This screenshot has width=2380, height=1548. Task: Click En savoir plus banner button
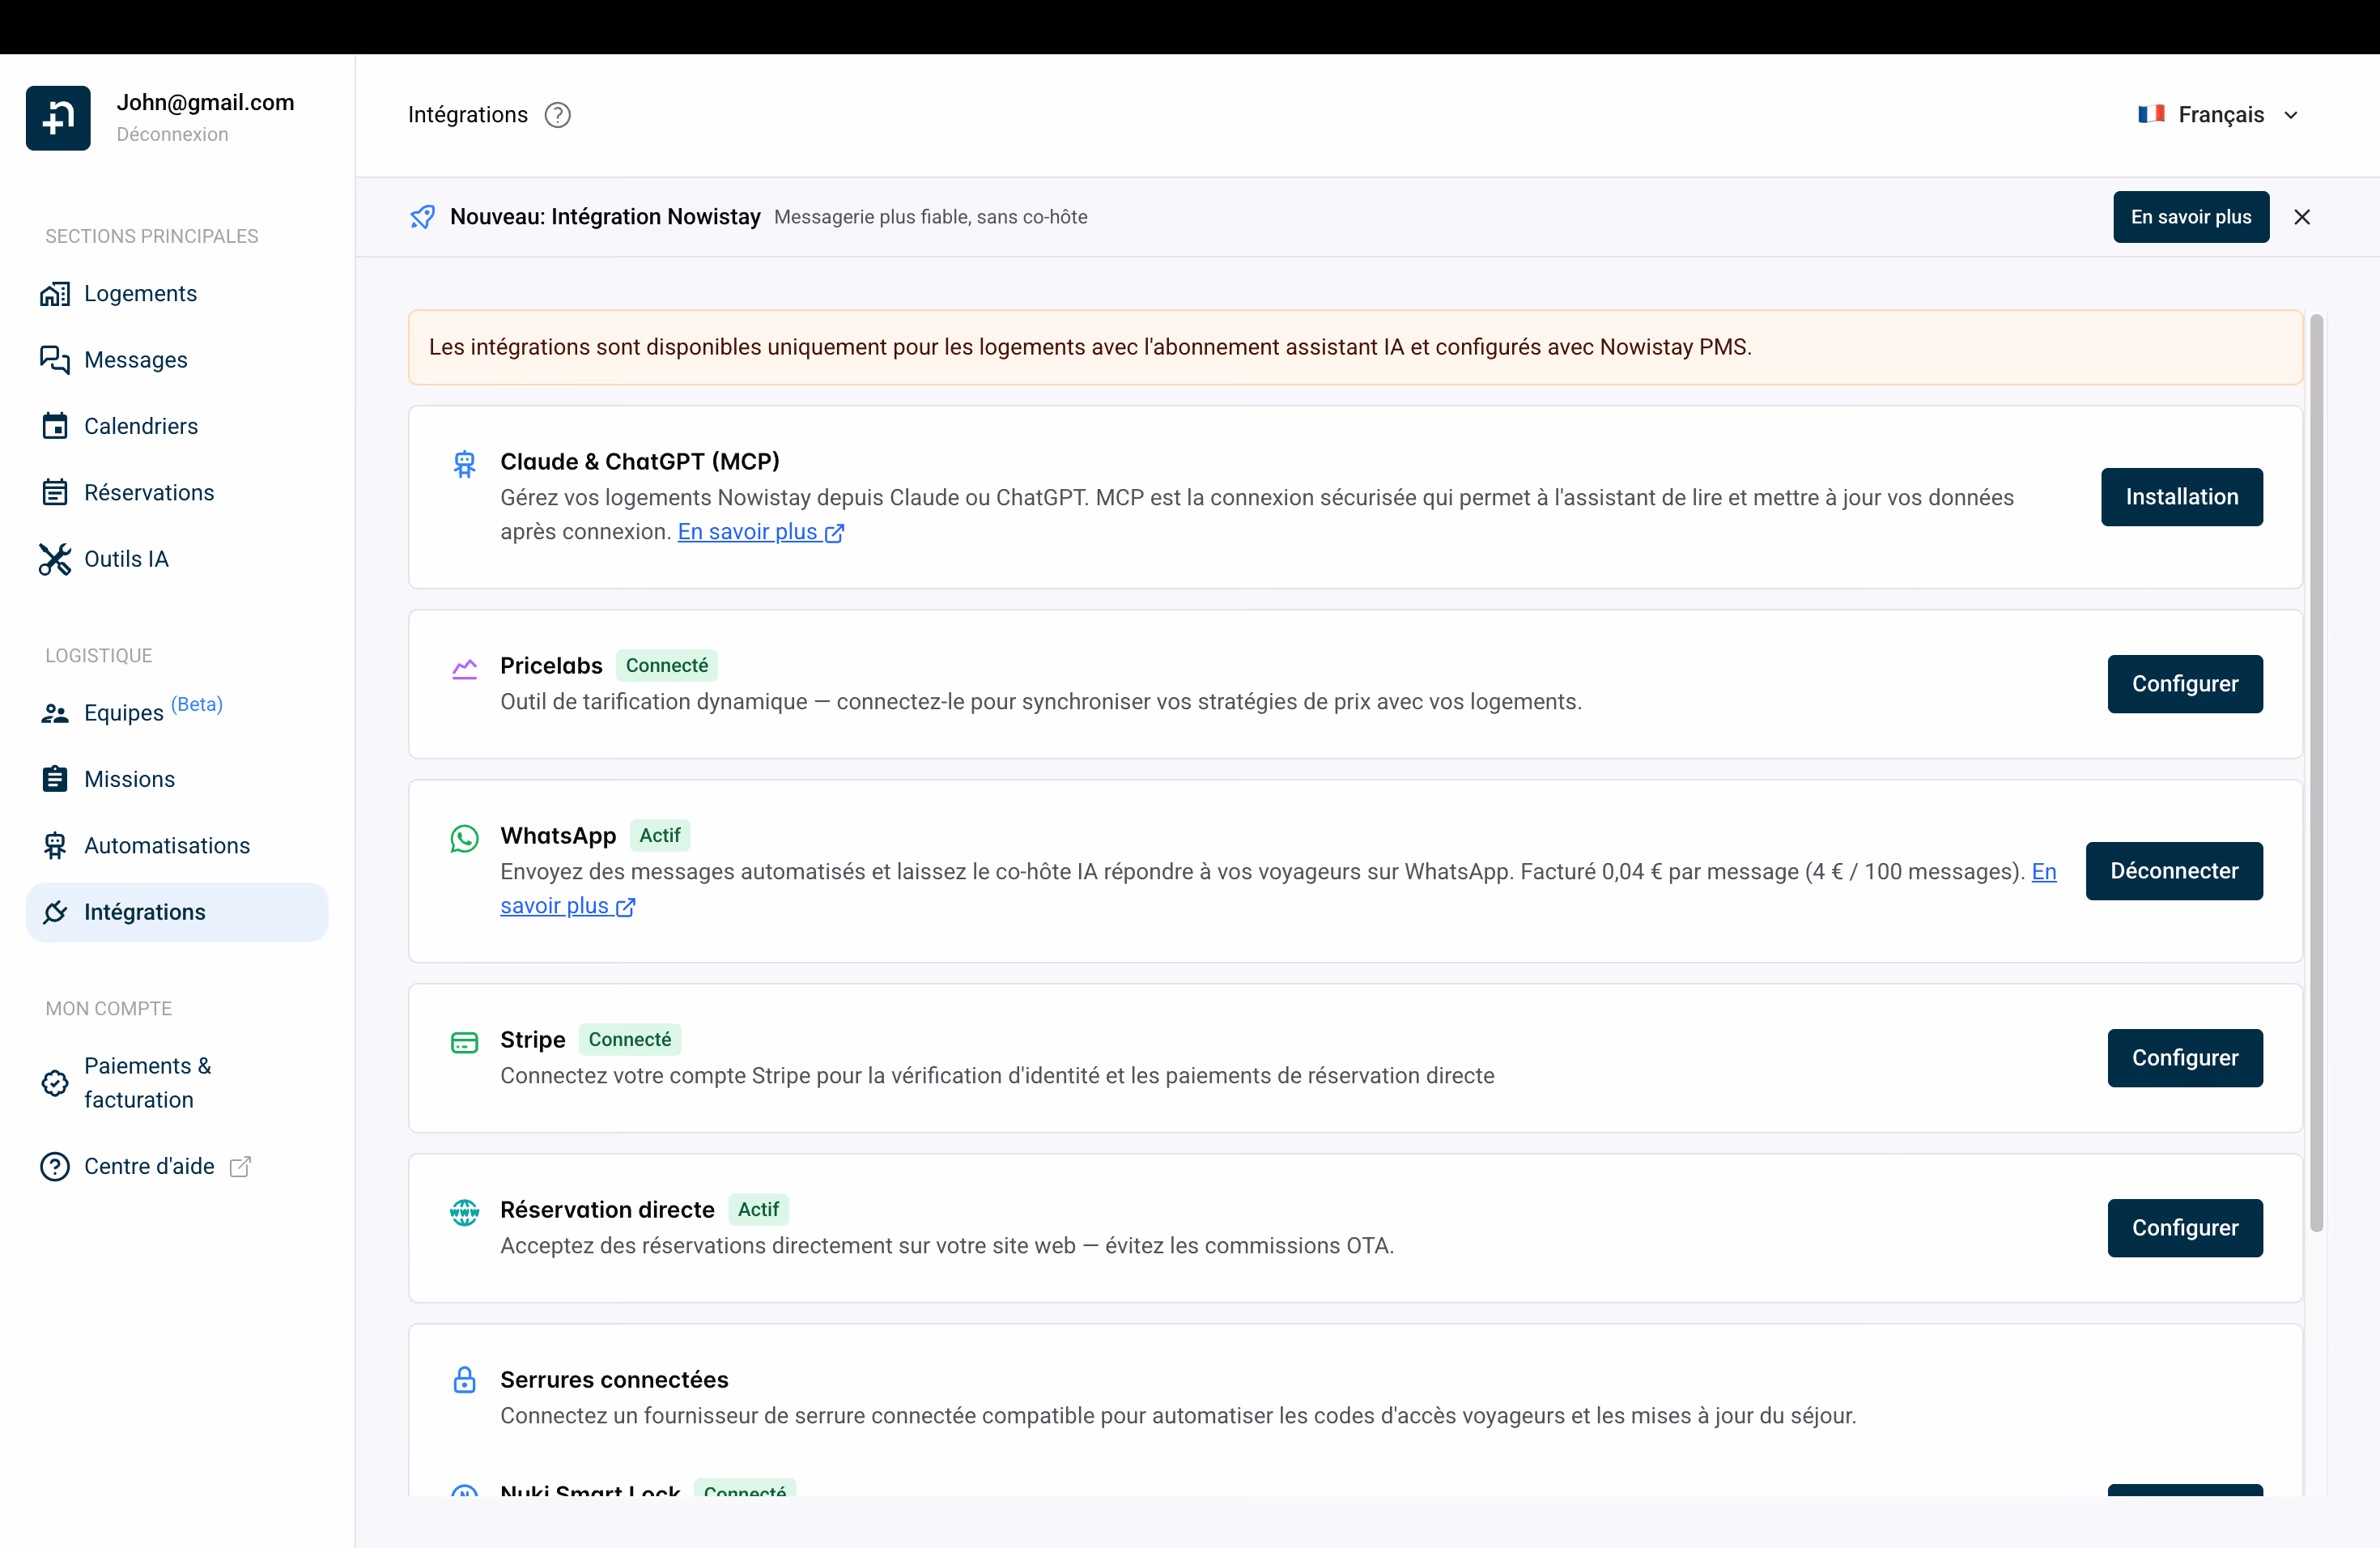[2191, 217]
